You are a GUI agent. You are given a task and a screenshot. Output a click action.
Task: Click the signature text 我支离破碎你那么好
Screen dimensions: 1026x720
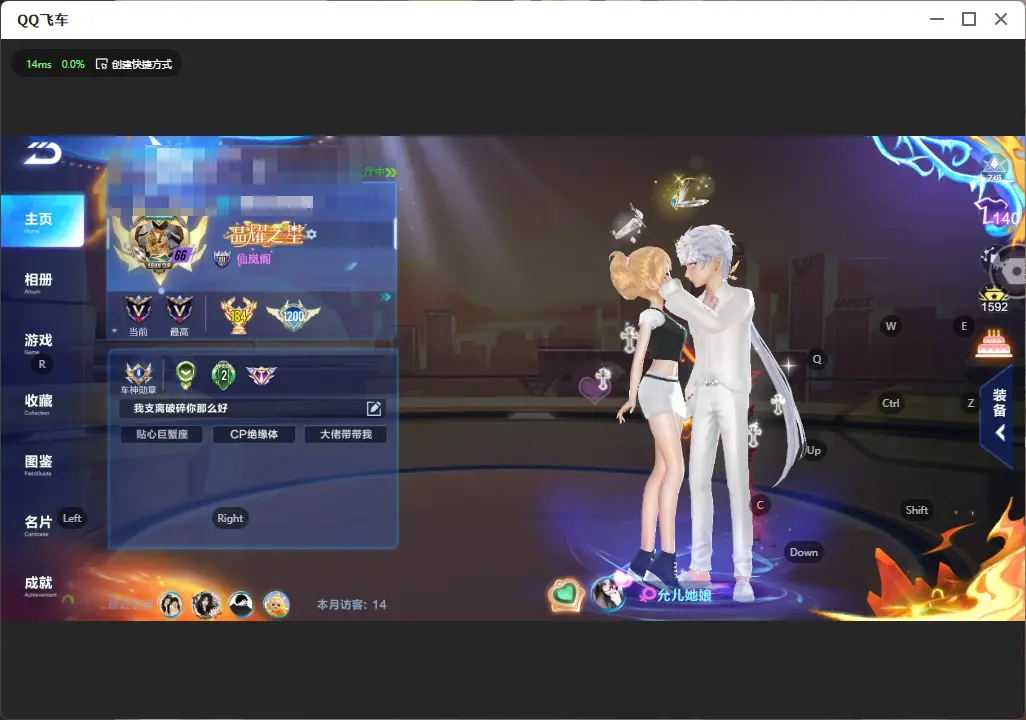point(181,408)
